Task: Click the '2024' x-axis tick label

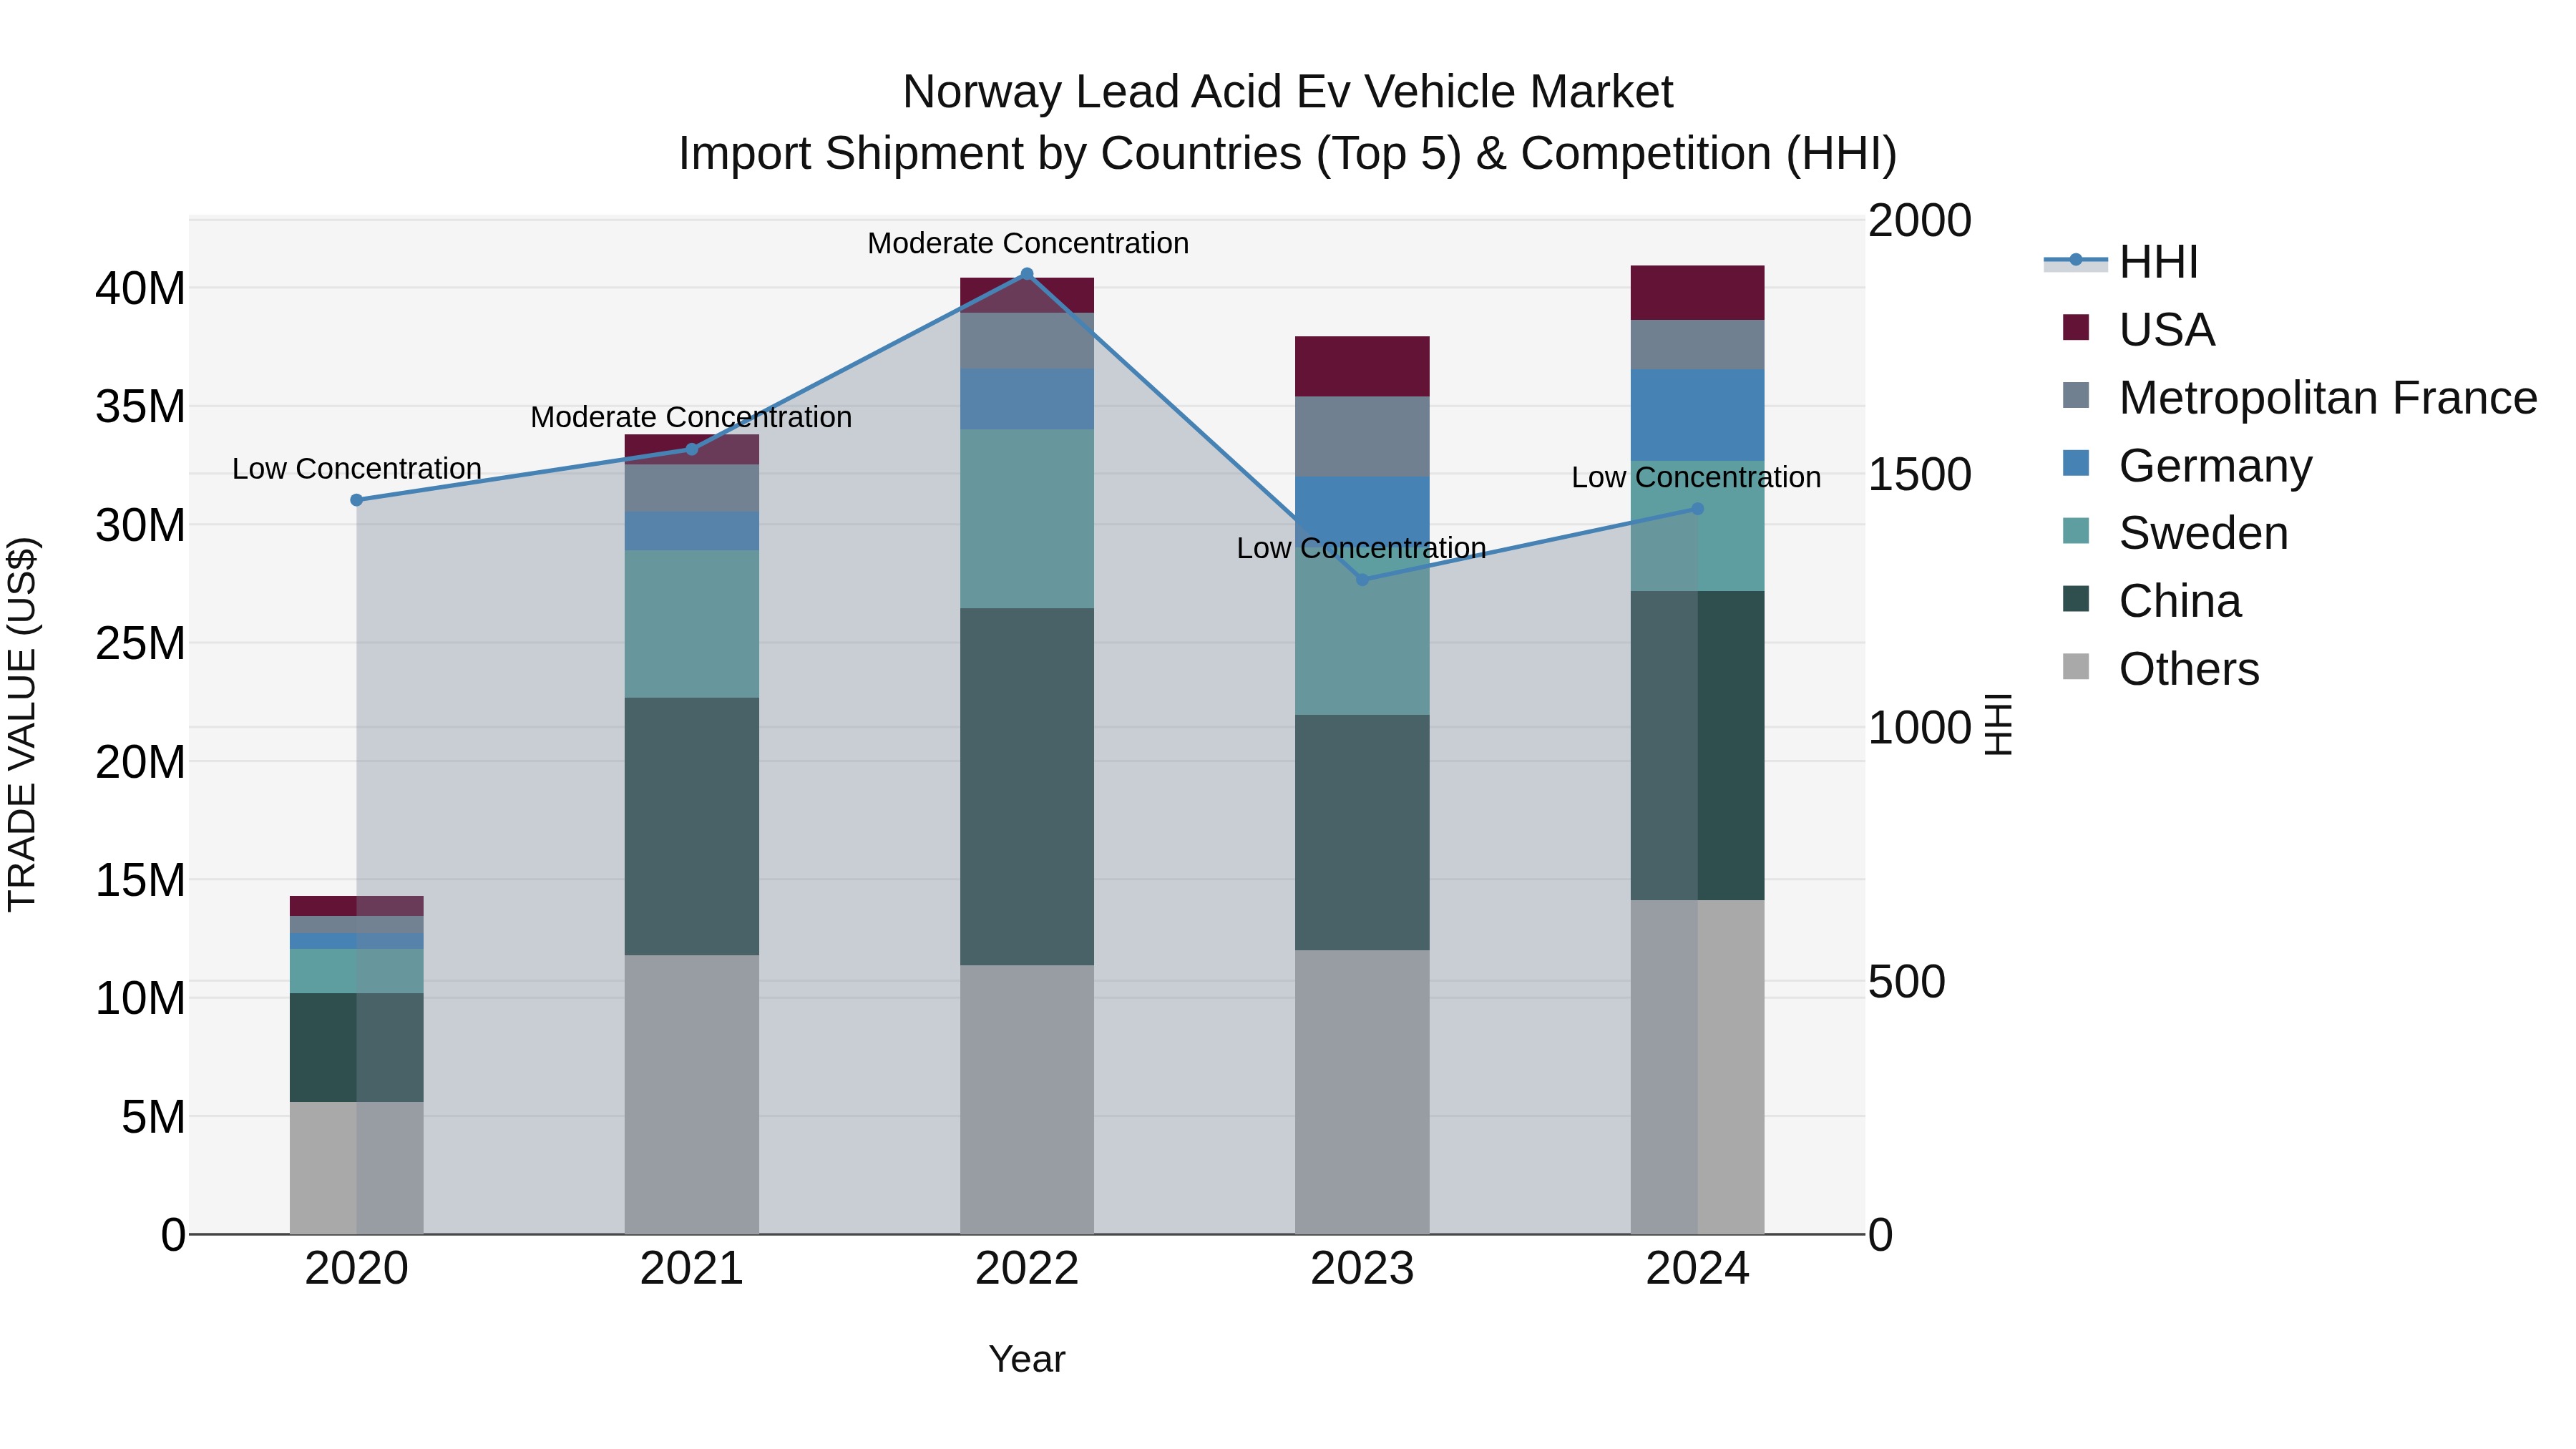Action: [x=1697, y=1269]
